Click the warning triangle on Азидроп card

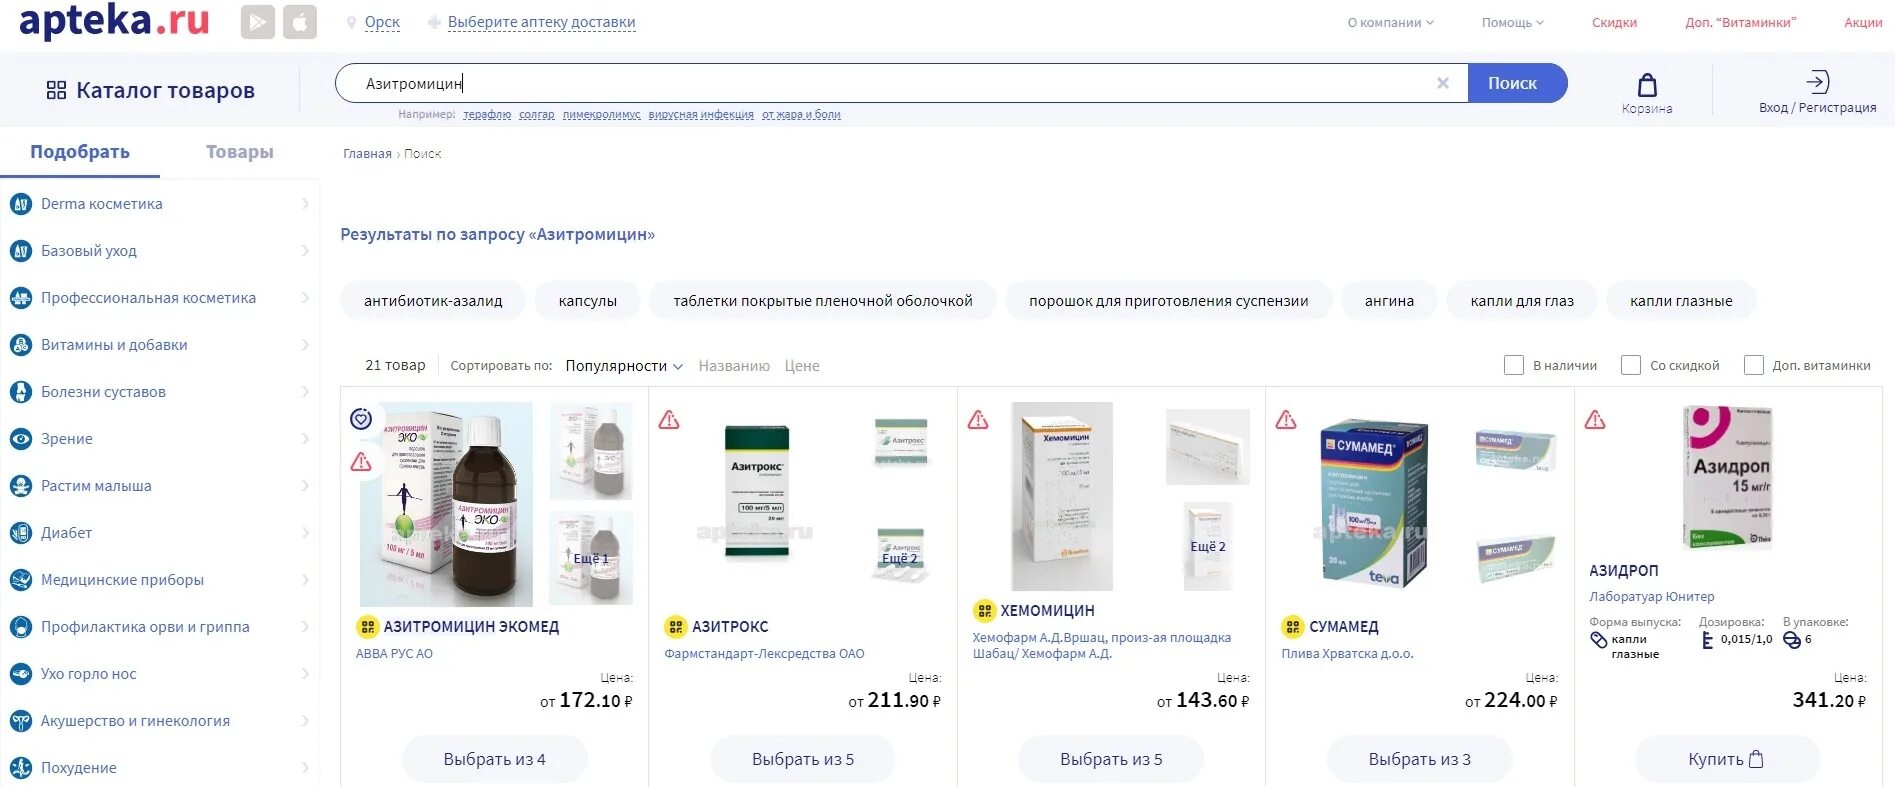[1595, 420]
